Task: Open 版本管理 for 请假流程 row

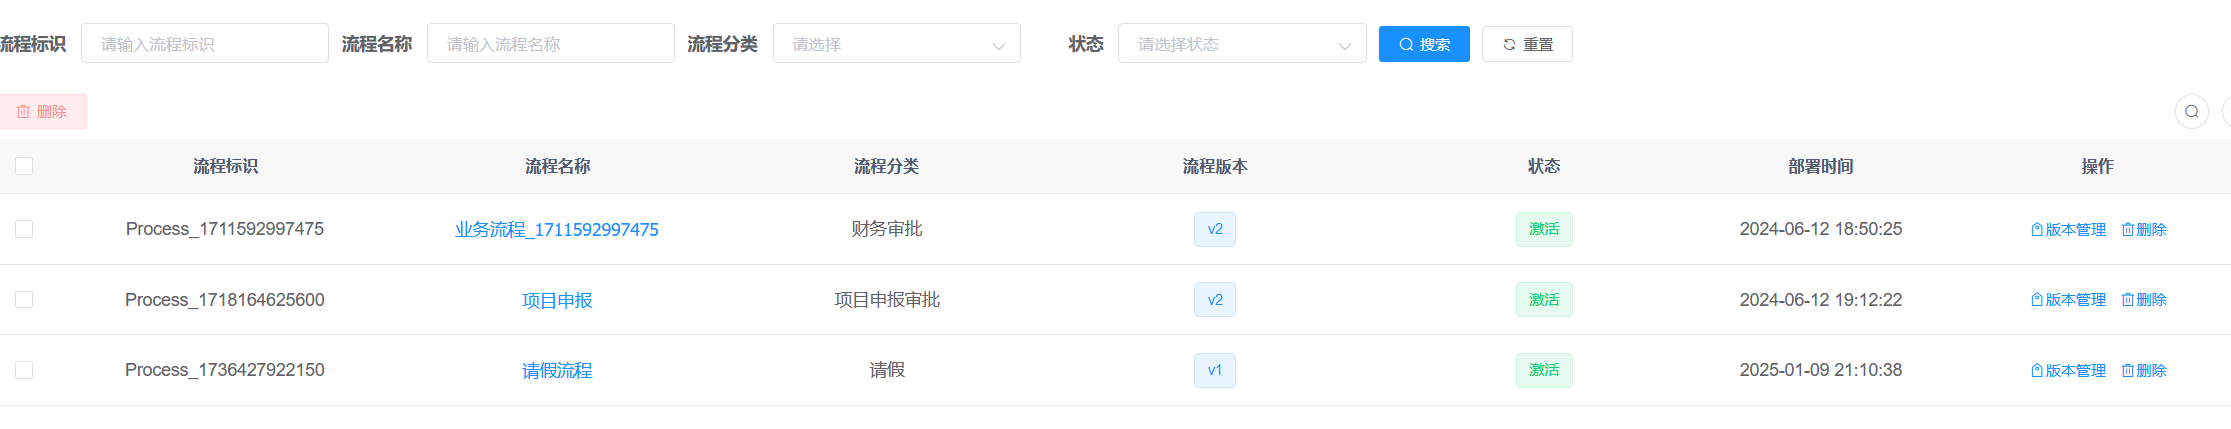Action: tap(2068, 371)
